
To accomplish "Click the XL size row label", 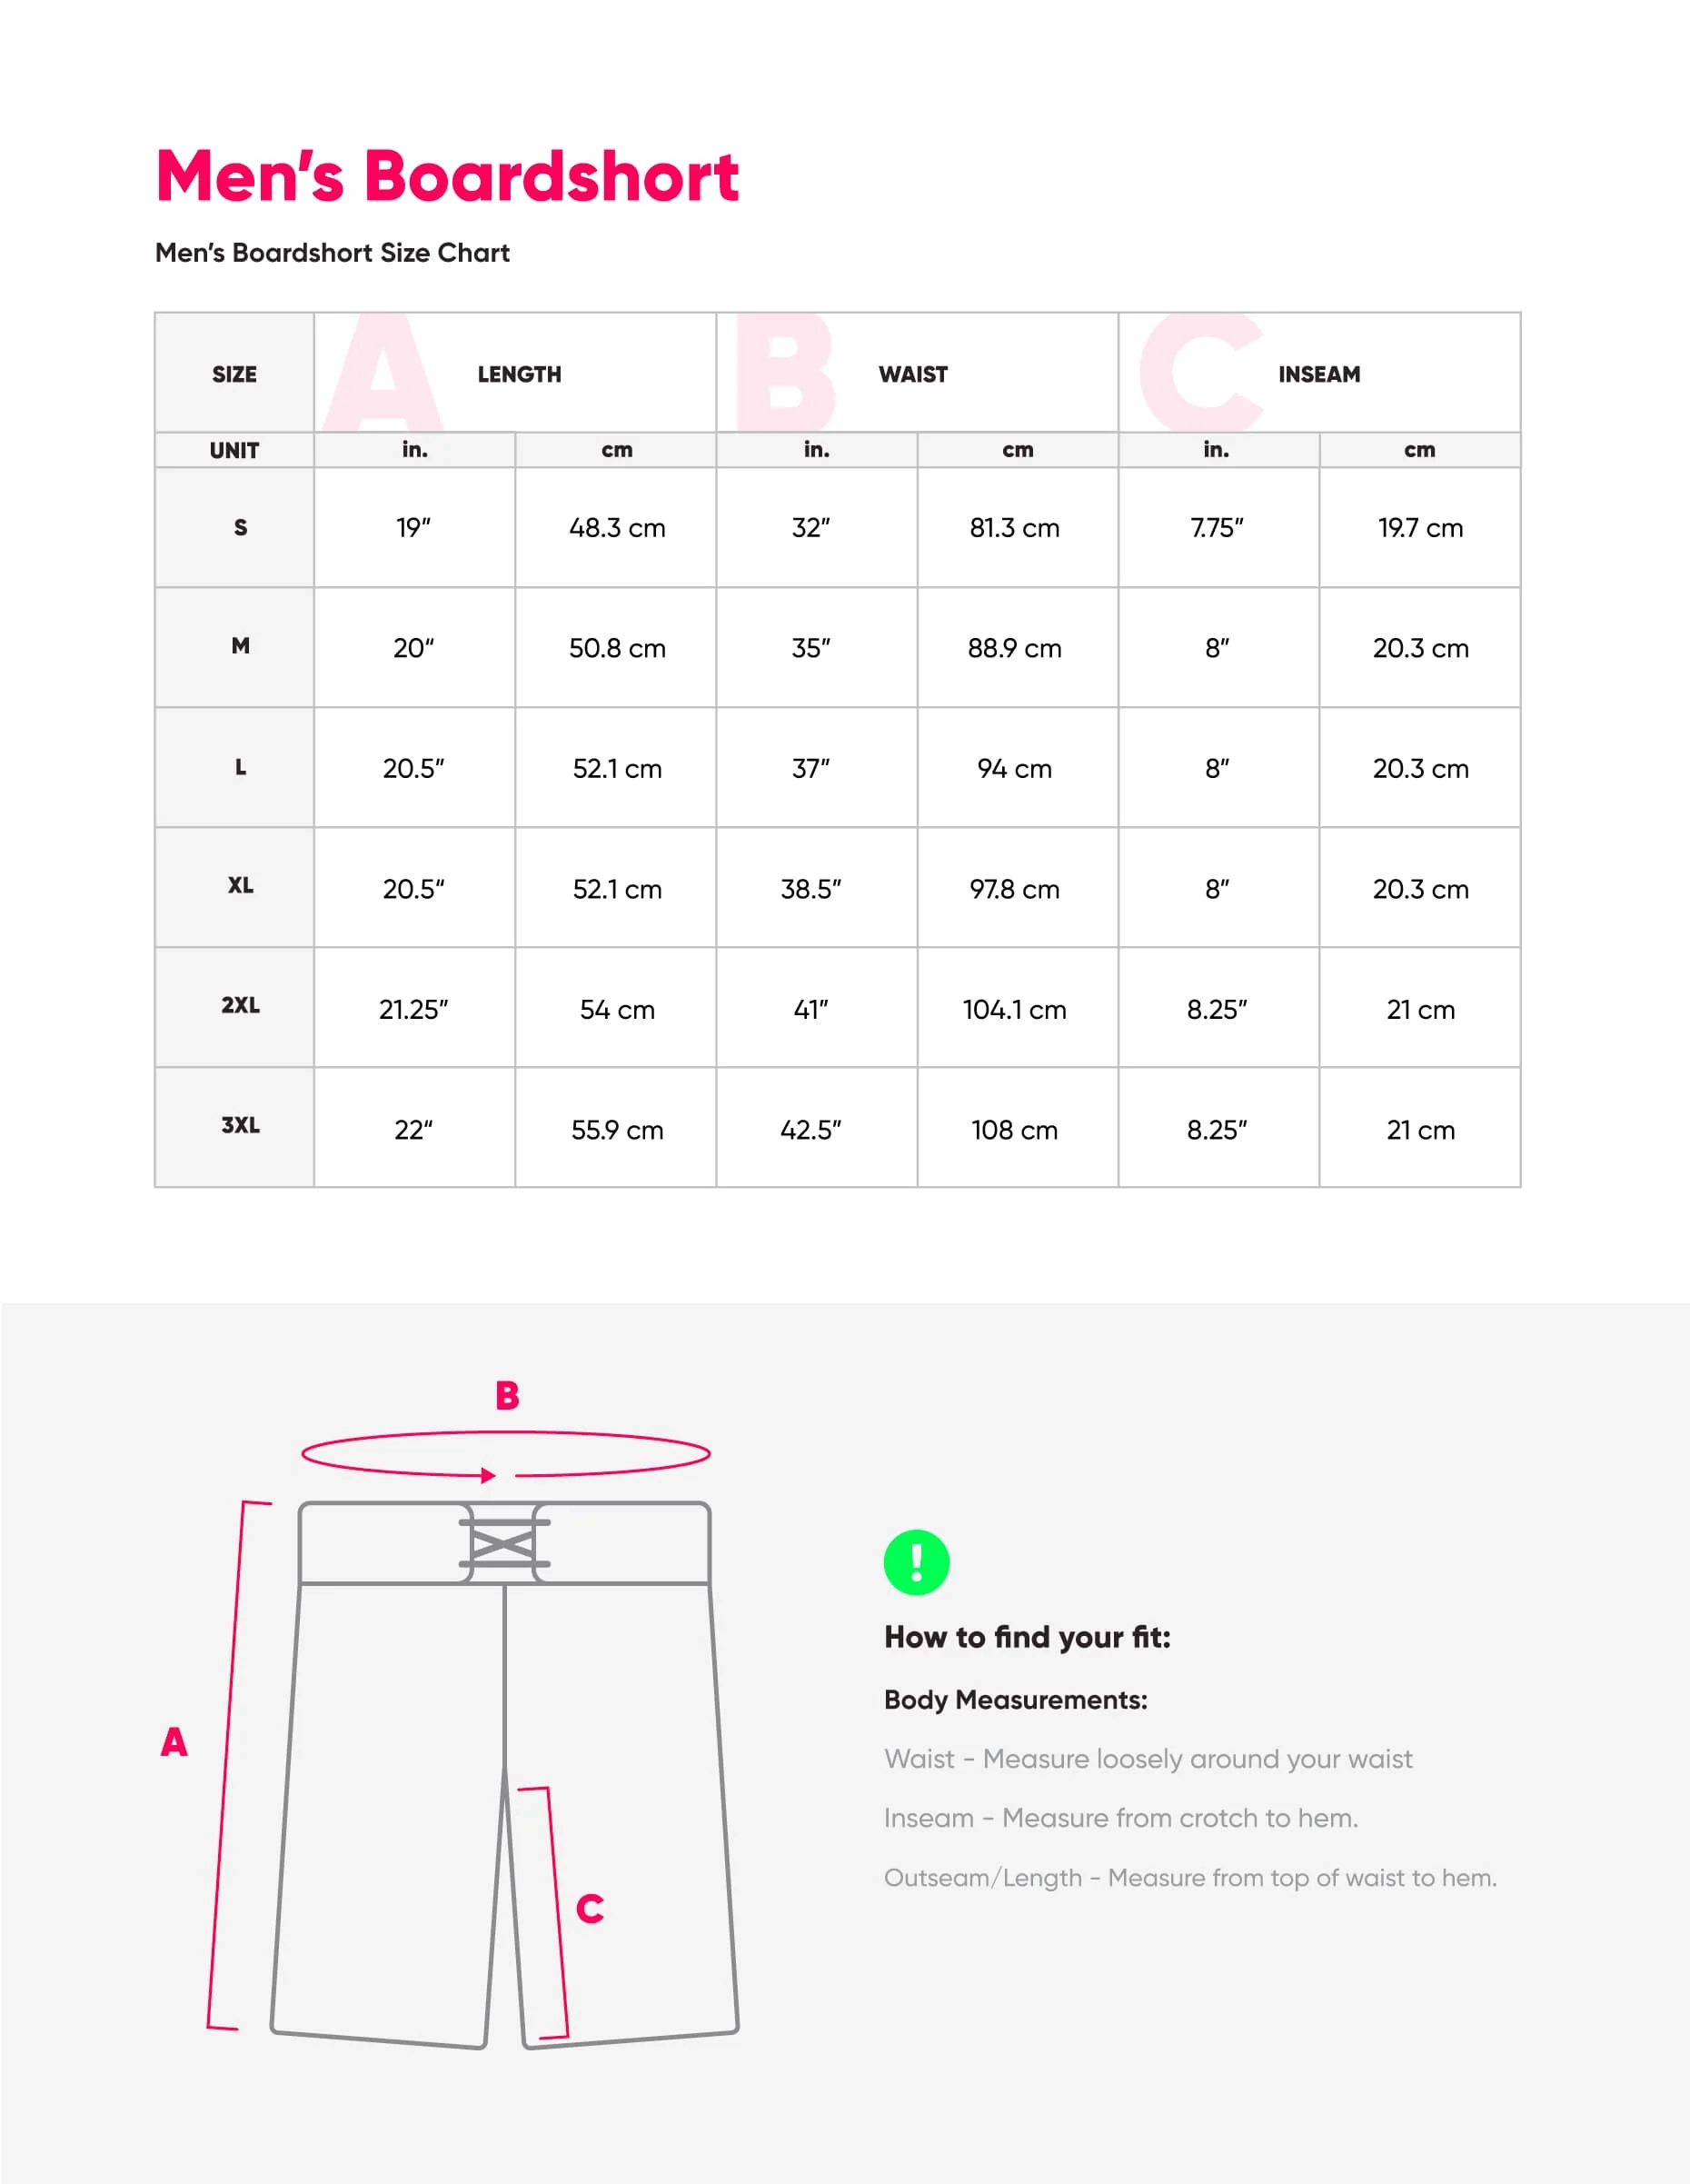I will [240, 886].
